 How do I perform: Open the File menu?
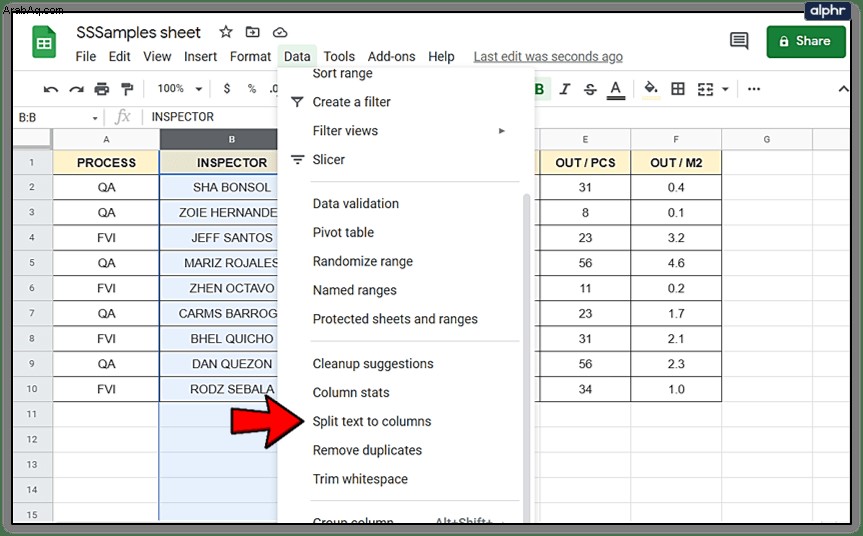[86, 57]
